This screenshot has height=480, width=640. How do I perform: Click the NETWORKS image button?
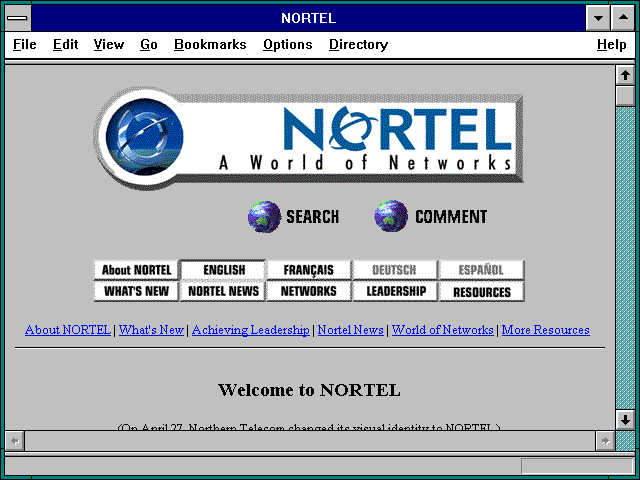(x=309, y=291)
